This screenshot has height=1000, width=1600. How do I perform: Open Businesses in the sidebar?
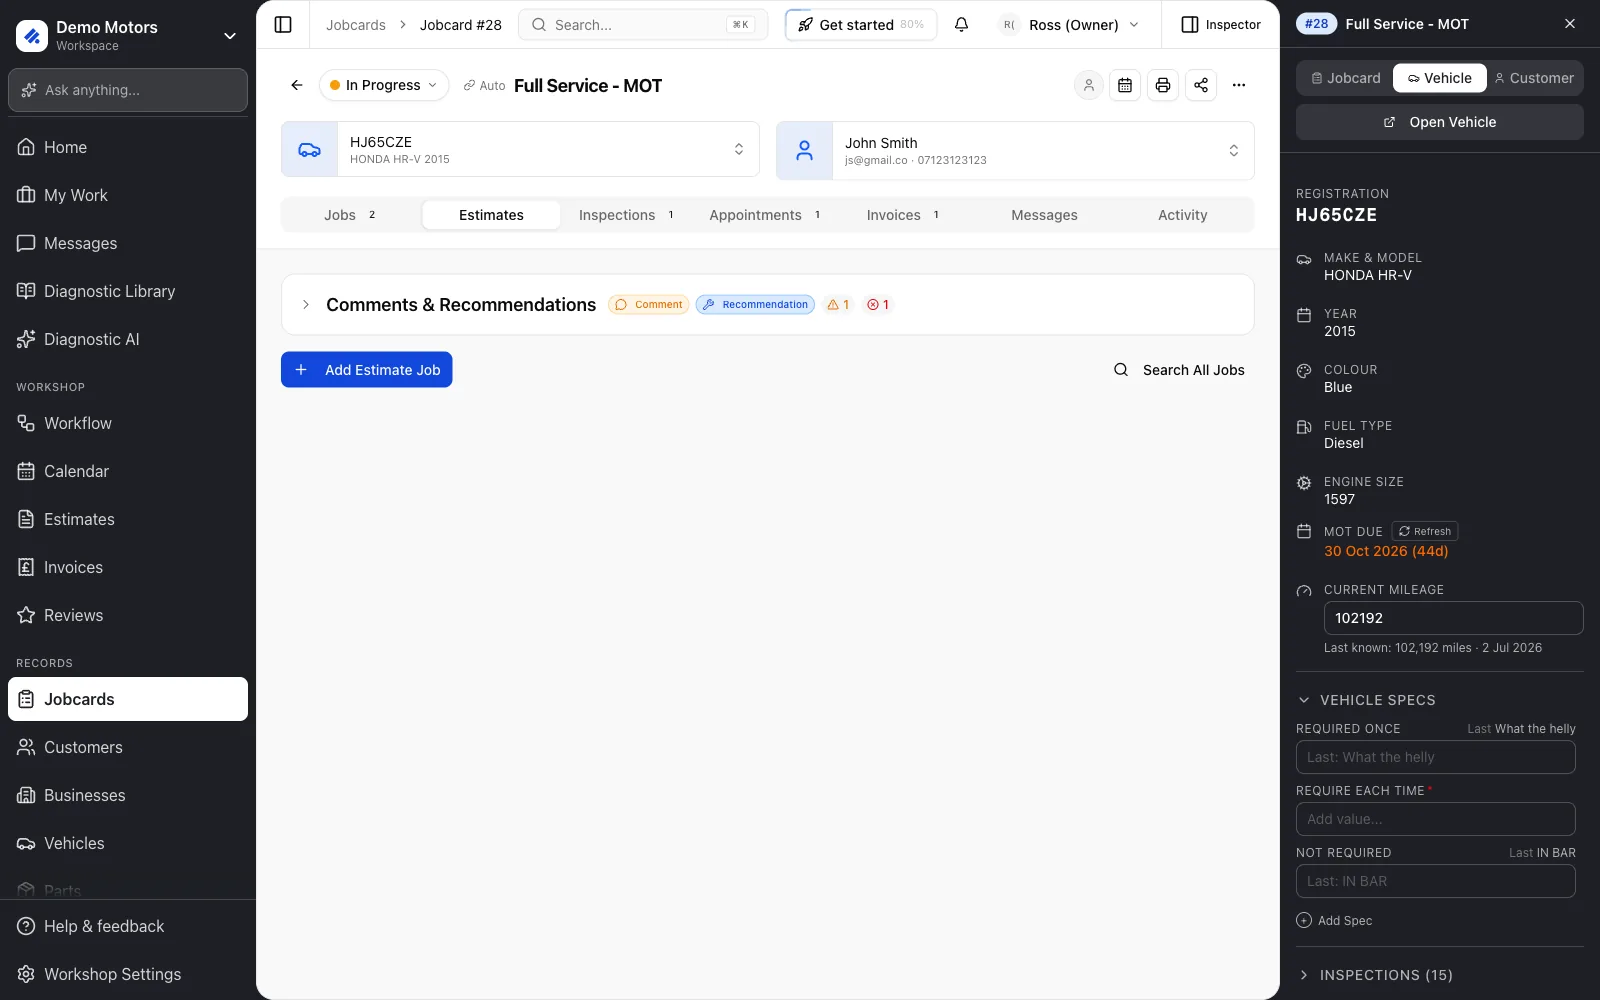[x=128, y=795]
